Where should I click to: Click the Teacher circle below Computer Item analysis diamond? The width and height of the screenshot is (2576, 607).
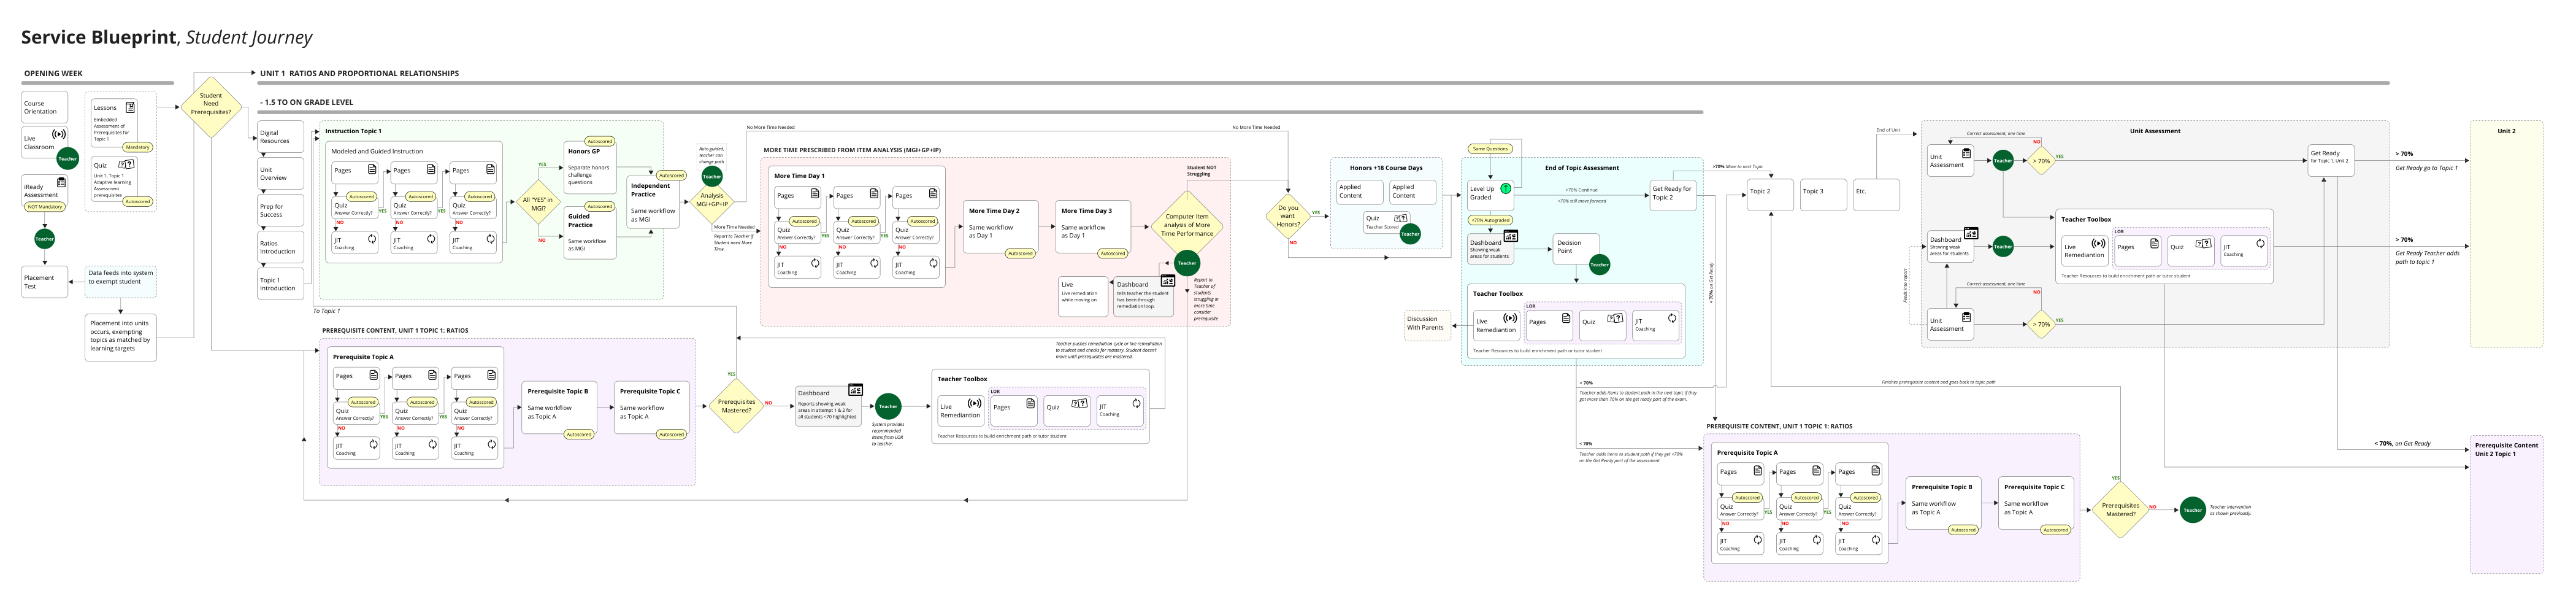tap(1187, 263)
